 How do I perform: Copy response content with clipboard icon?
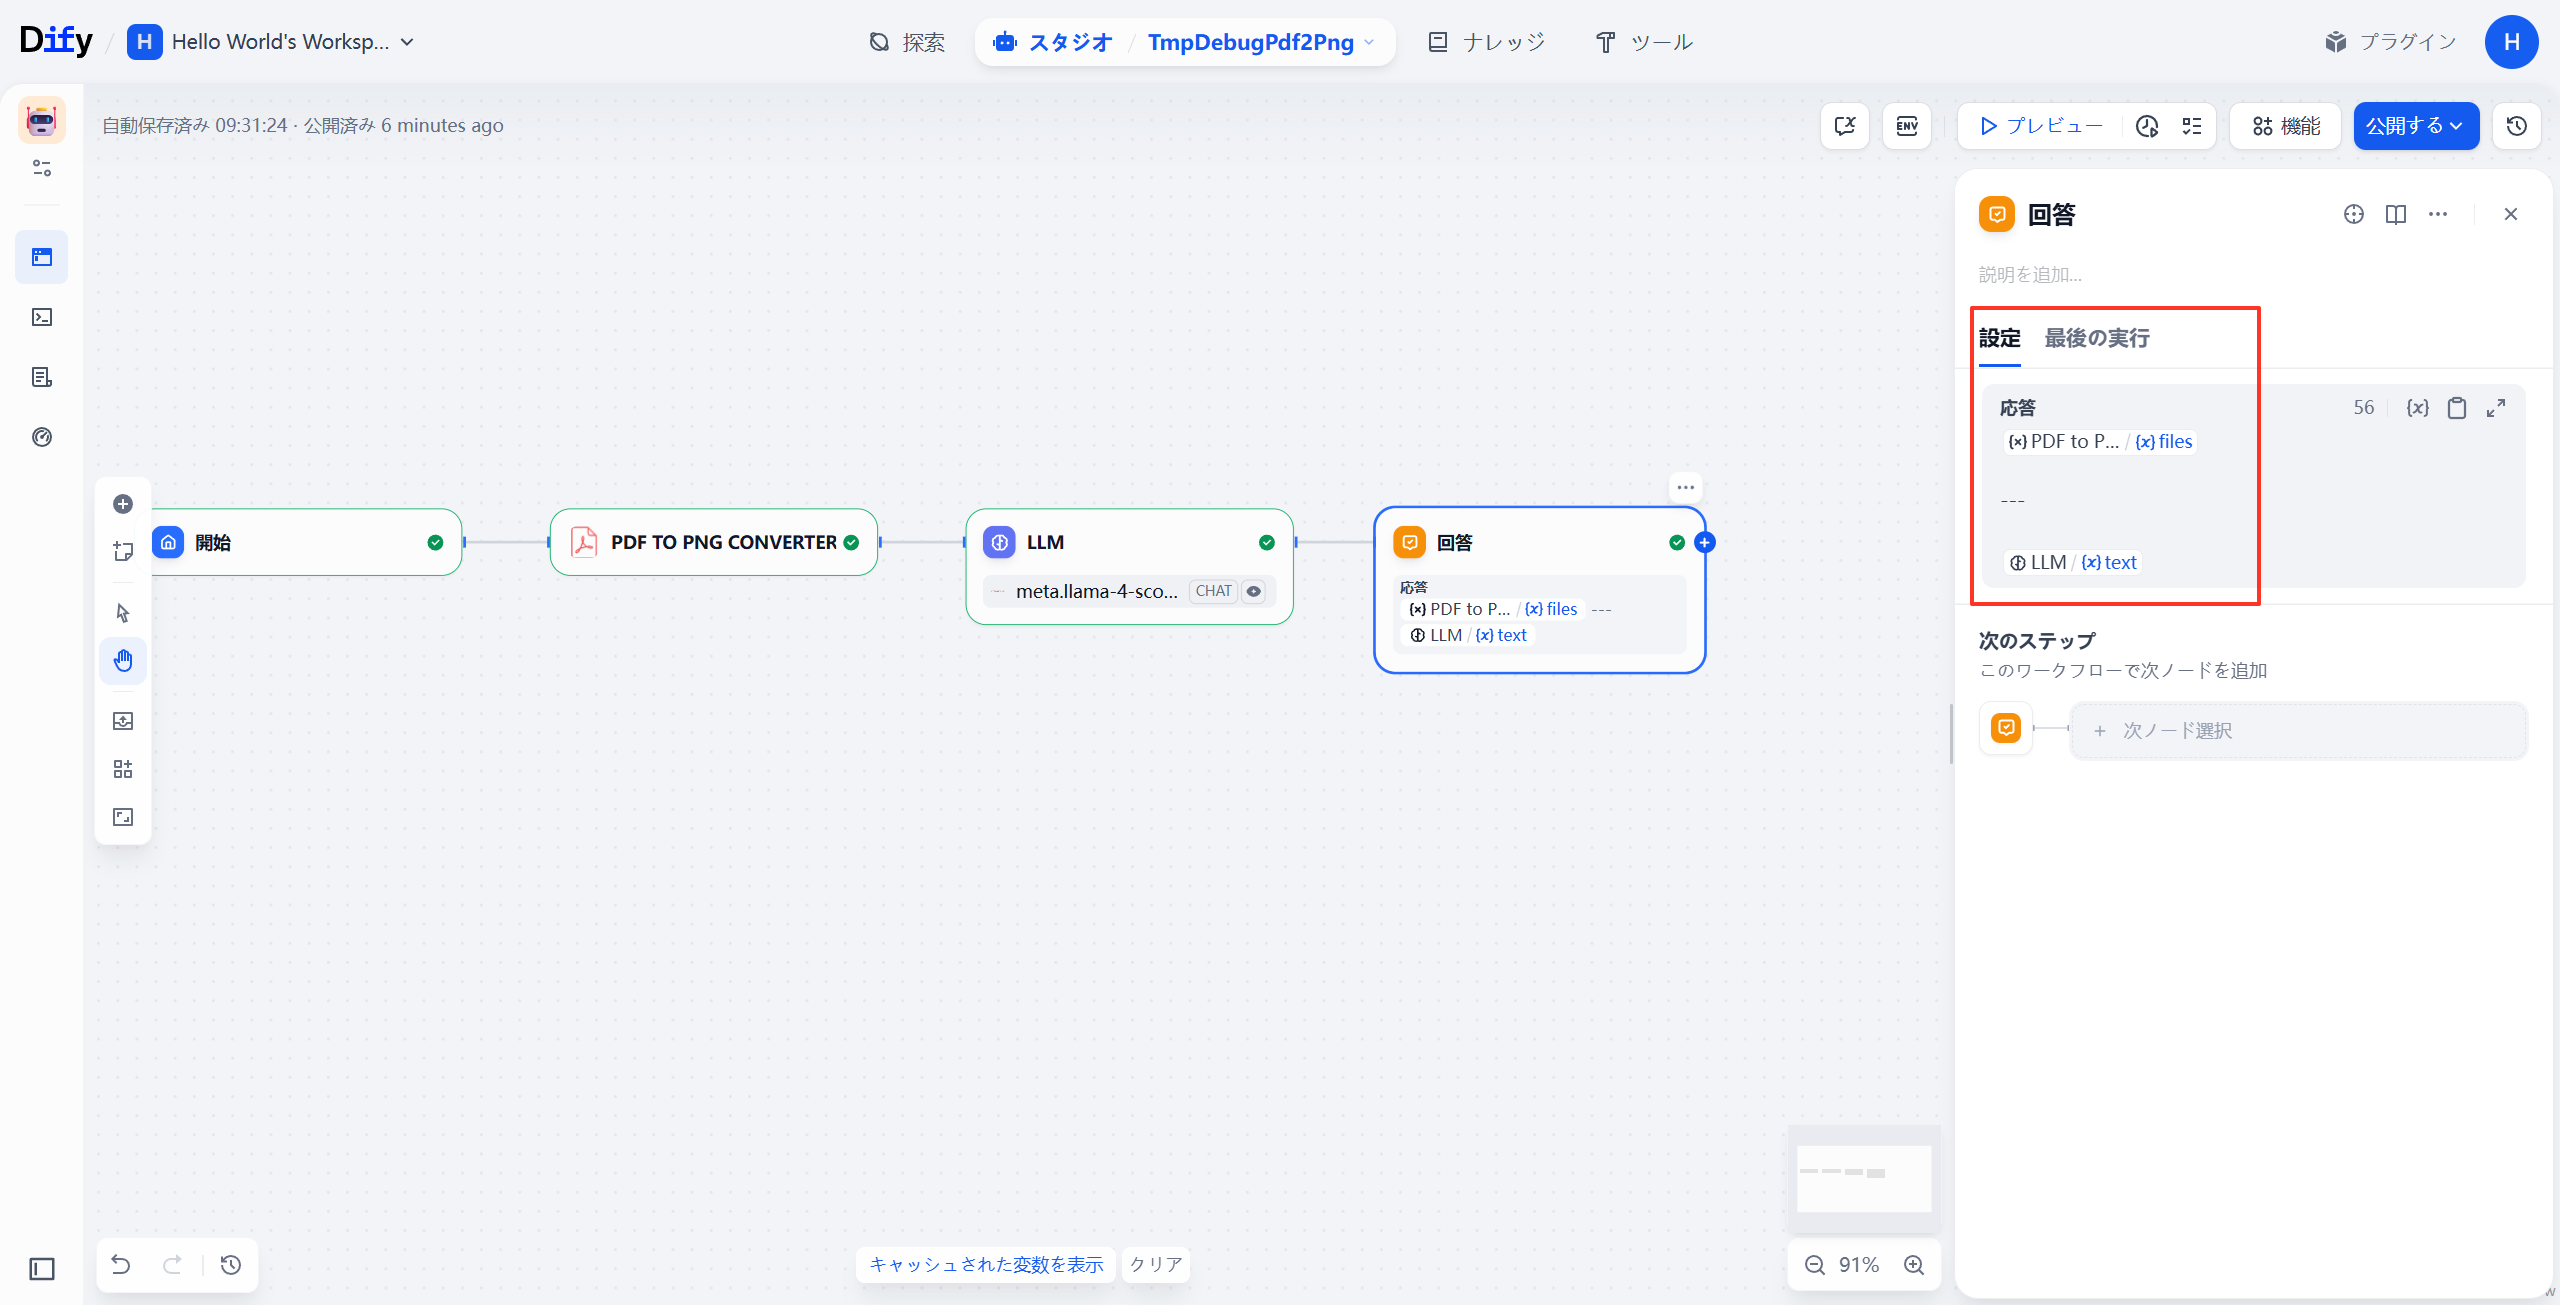(2456, 408)
